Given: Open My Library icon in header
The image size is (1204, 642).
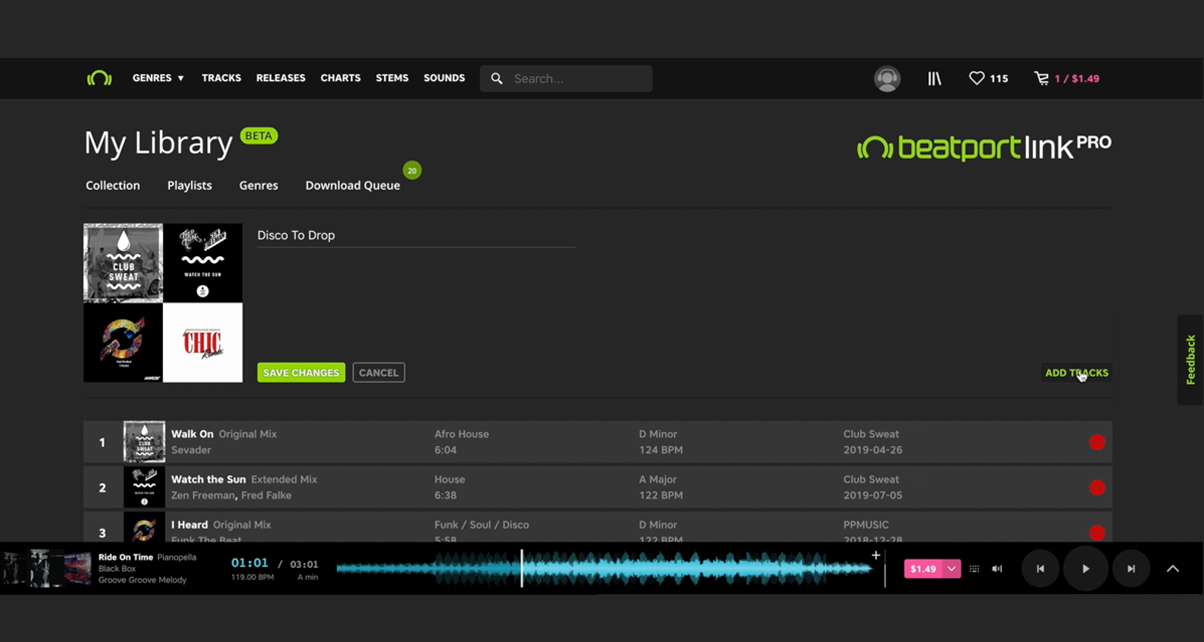Looking at the screenshot, I should tap(934, 78).
